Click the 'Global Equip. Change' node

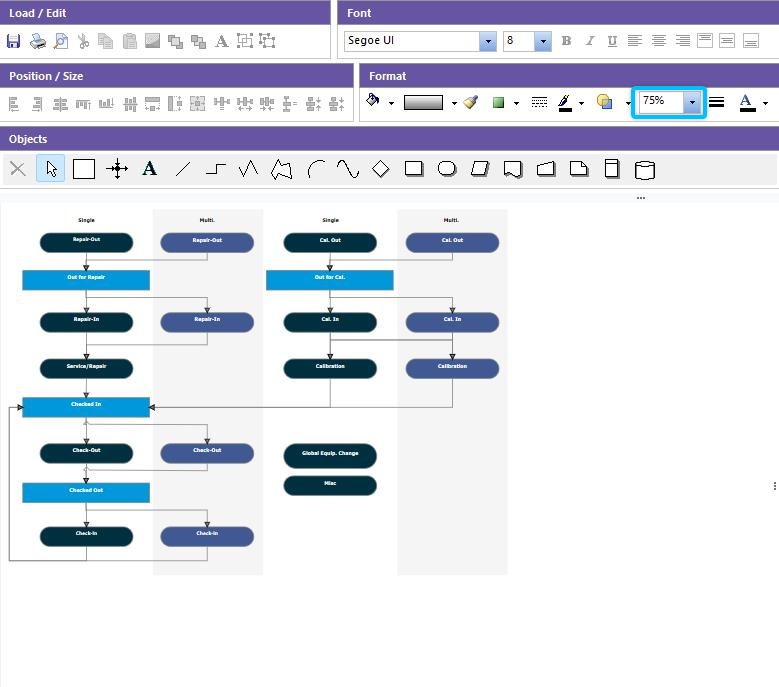pos(330,455)
